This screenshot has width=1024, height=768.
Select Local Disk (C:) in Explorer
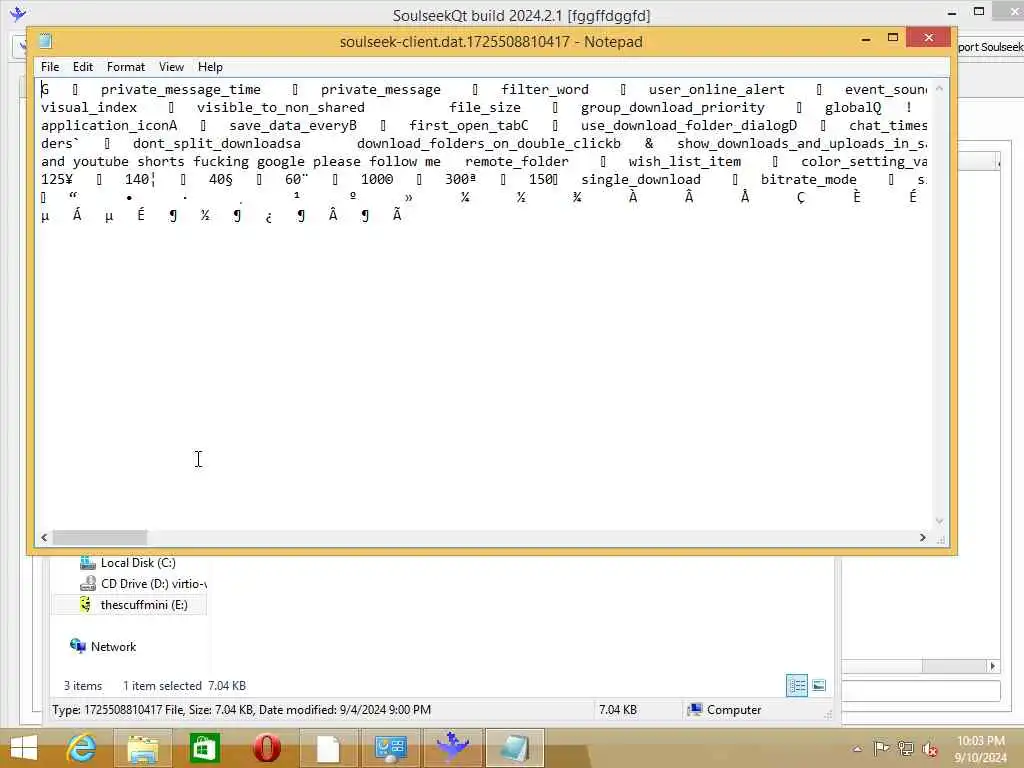pyautogui.click(x=138, y=562)
